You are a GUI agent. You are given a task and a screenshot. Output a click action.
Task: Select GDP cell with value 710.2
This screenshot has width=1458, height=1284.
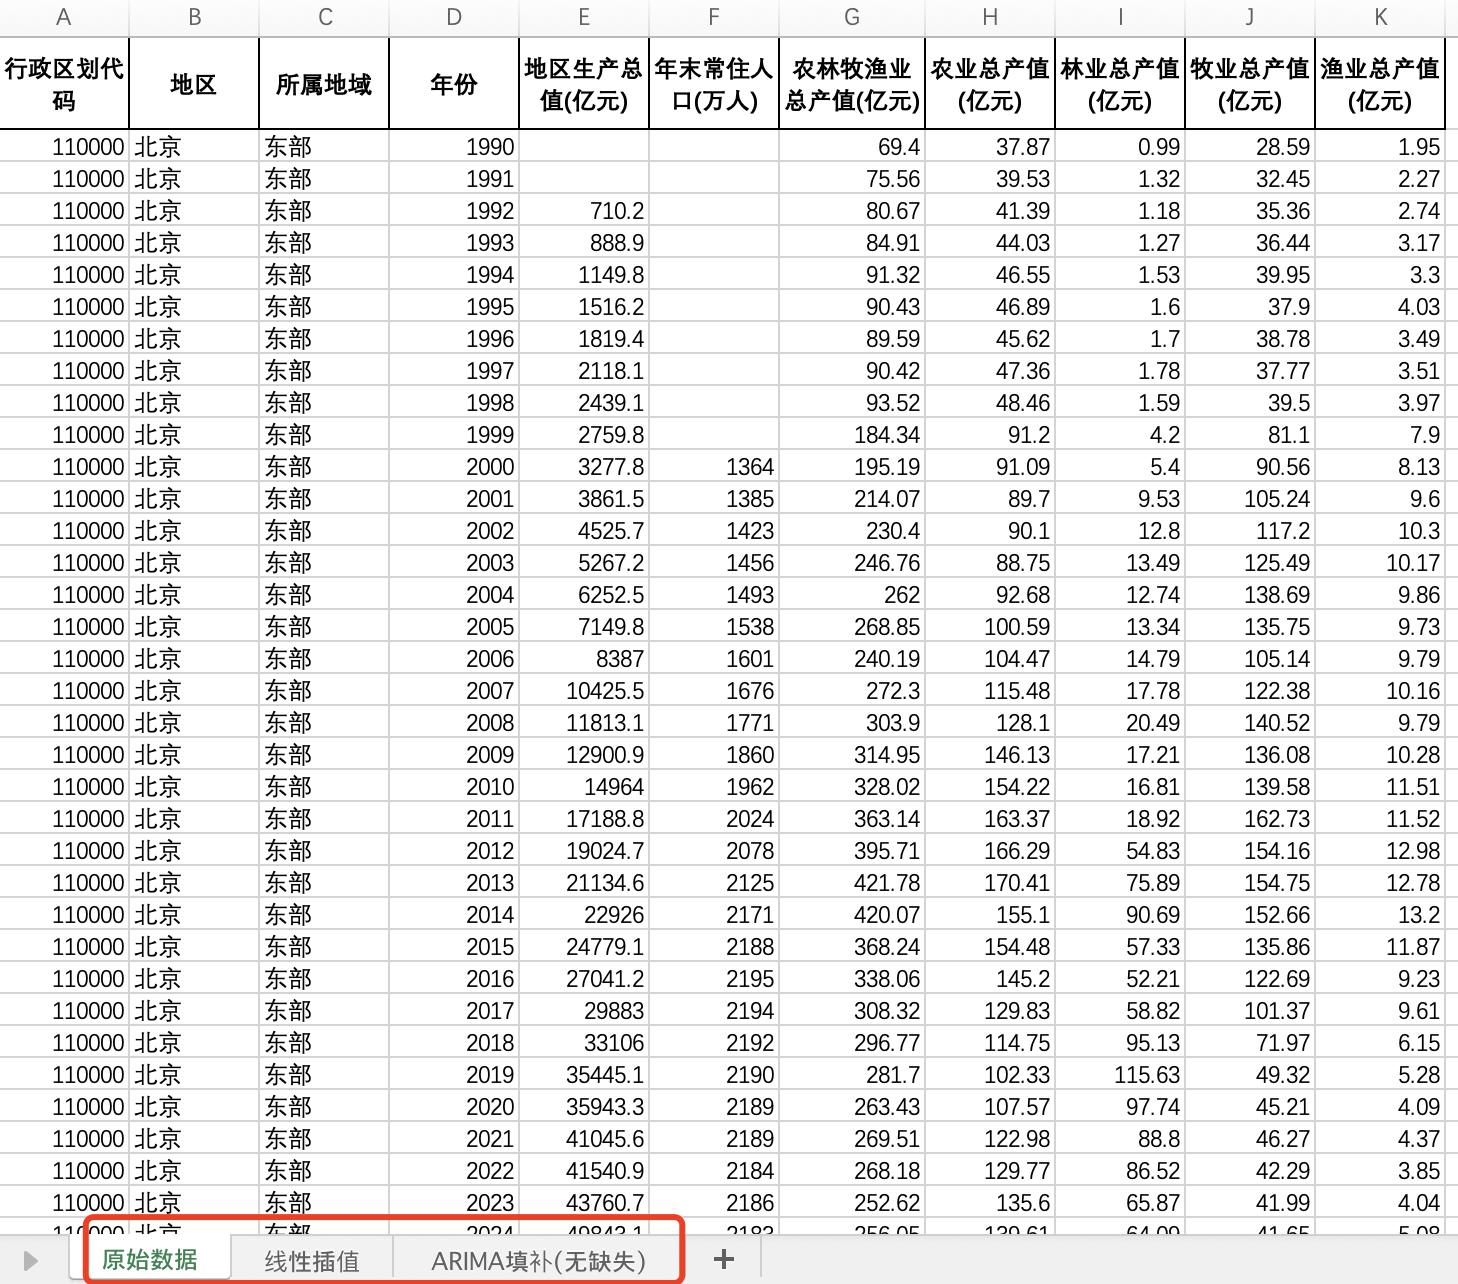(584, 211)
